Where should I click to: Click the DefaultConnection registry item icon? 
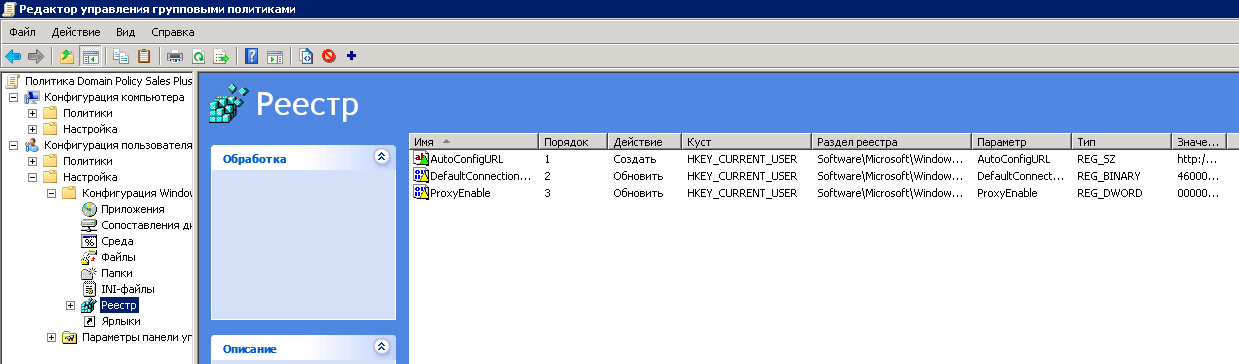[x=421, y=176]
